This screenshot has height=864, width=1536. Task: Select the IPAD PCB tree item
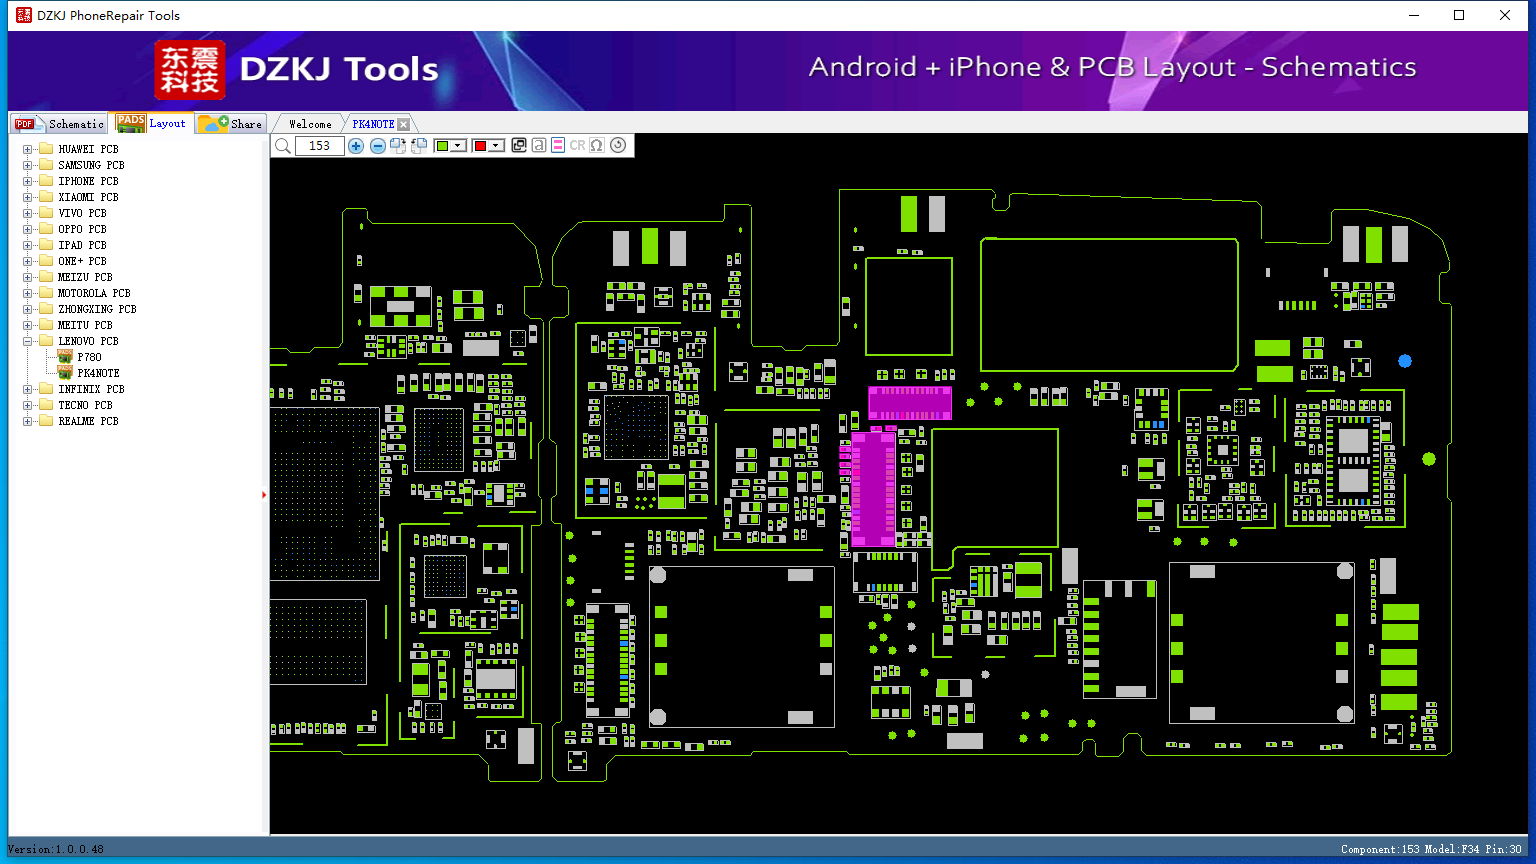point(82,245)
